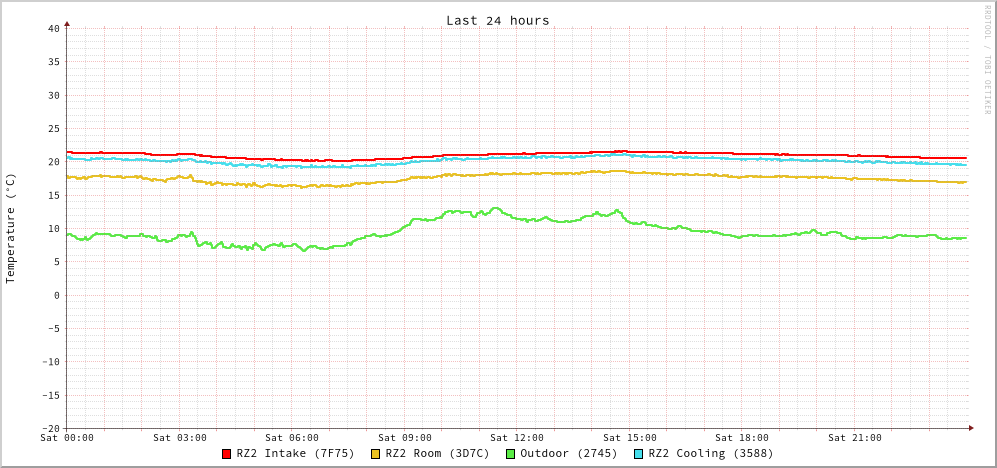Click the arrowhead at the x-axis right end
This screenshot has height=468, width=997.
[x=970, y=428]
